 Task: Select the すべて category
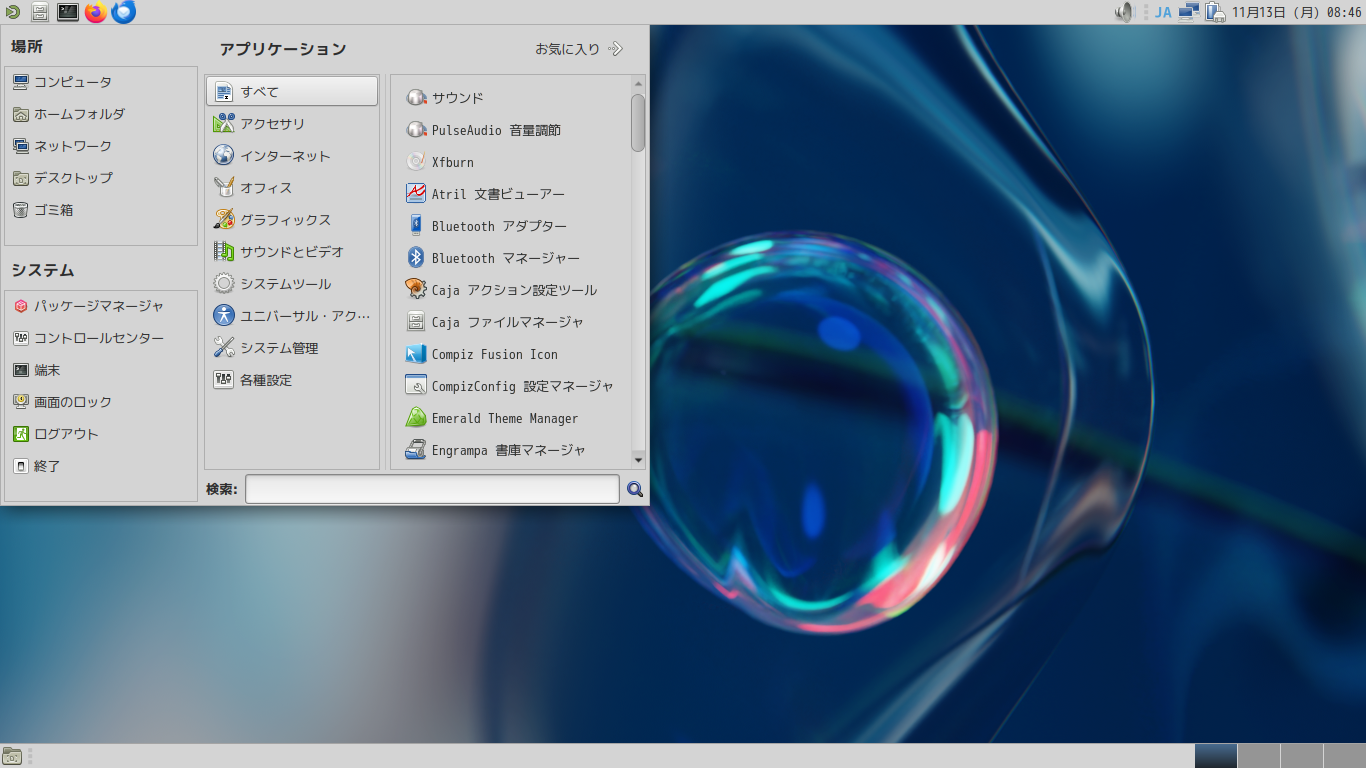(292, 92)
